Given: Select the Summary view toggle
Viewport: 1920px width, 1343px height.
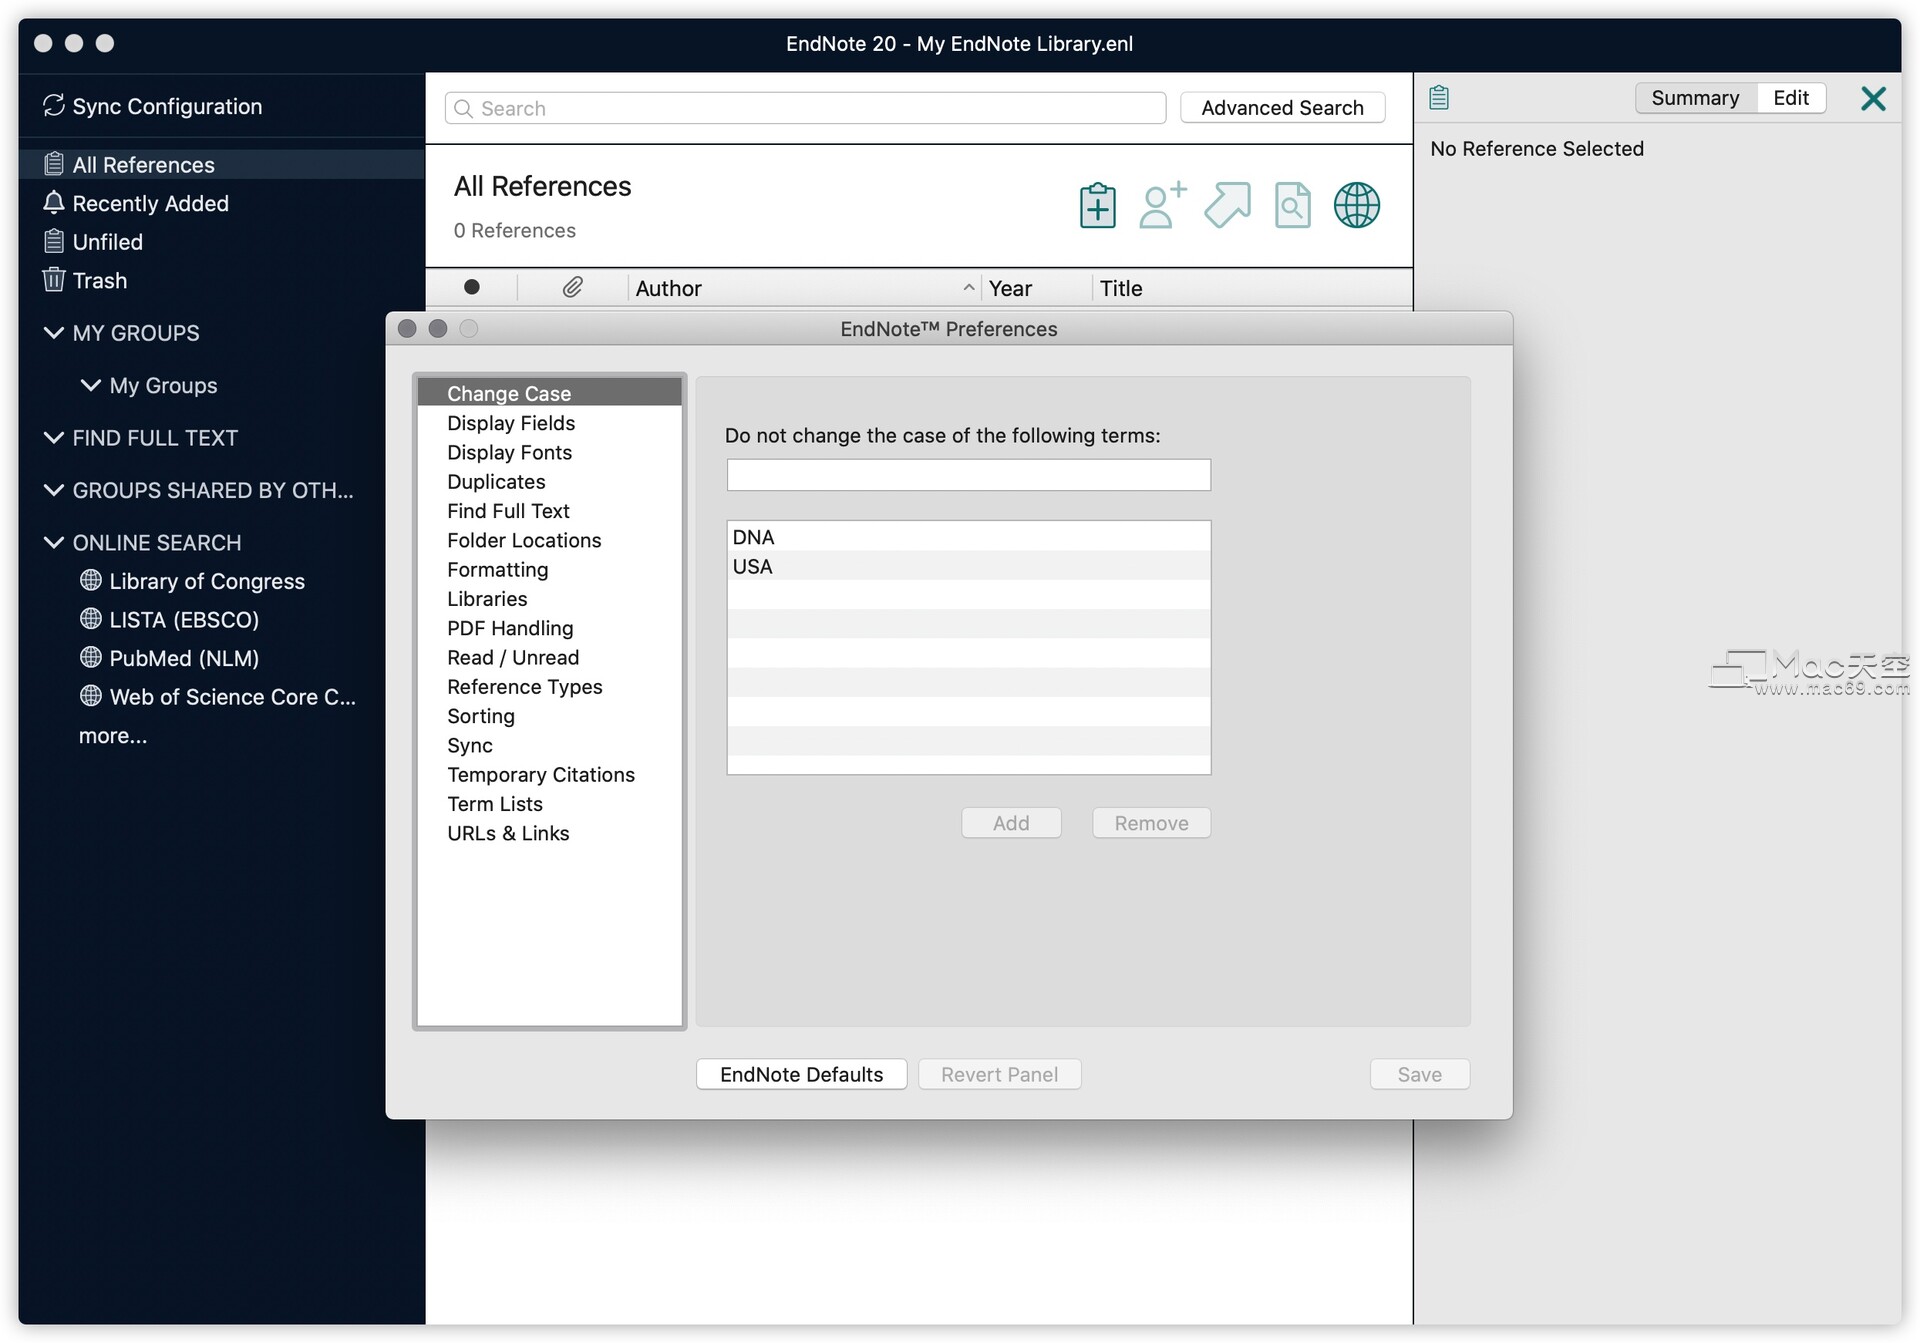Looking at the screenshot, I should [x=1695, y=97].
